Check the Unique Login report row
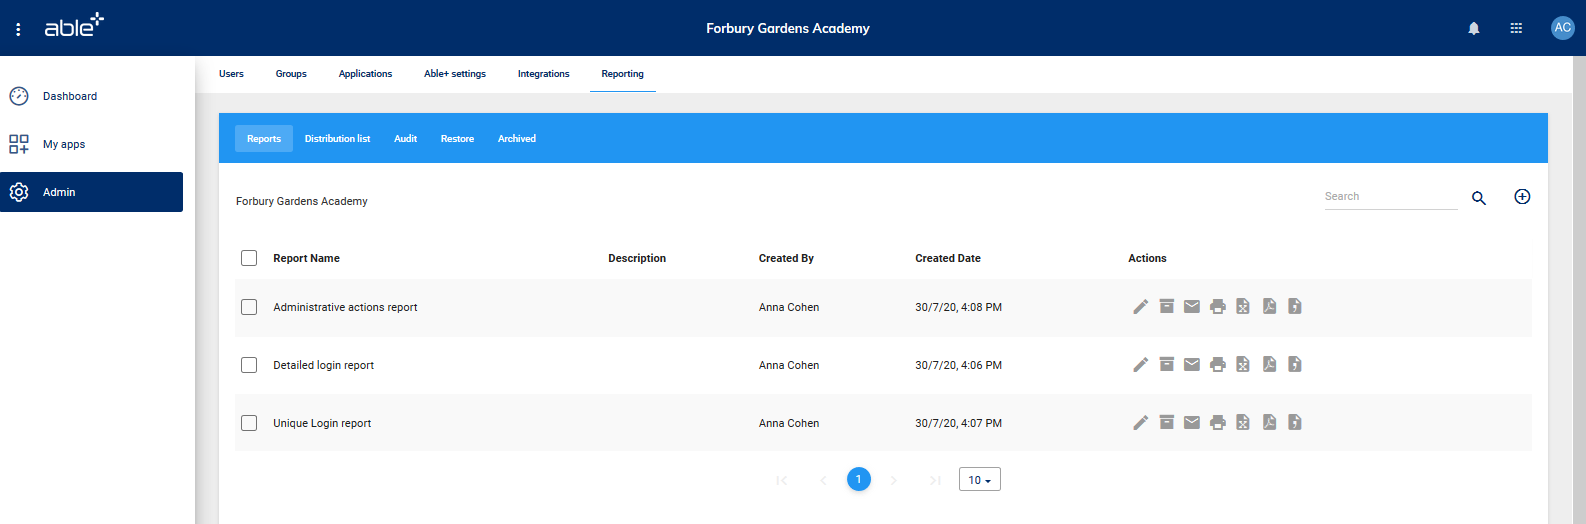The image size is (1586, 524). (249, 423)
